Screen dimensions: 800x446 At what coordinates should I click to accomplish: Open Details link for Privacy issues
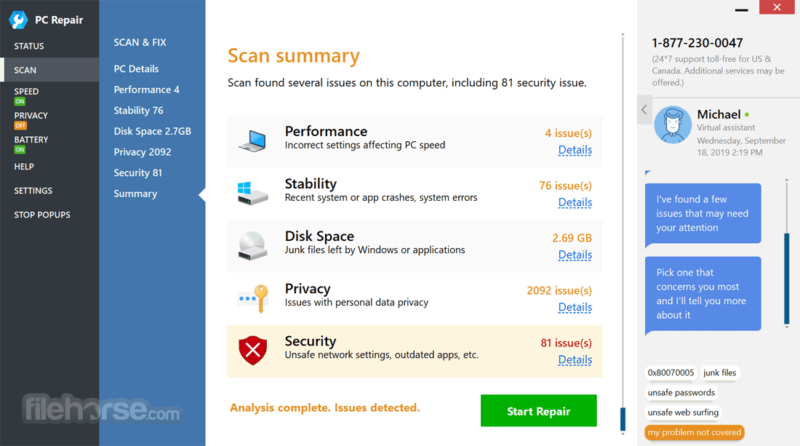click(x=575, y=307)
